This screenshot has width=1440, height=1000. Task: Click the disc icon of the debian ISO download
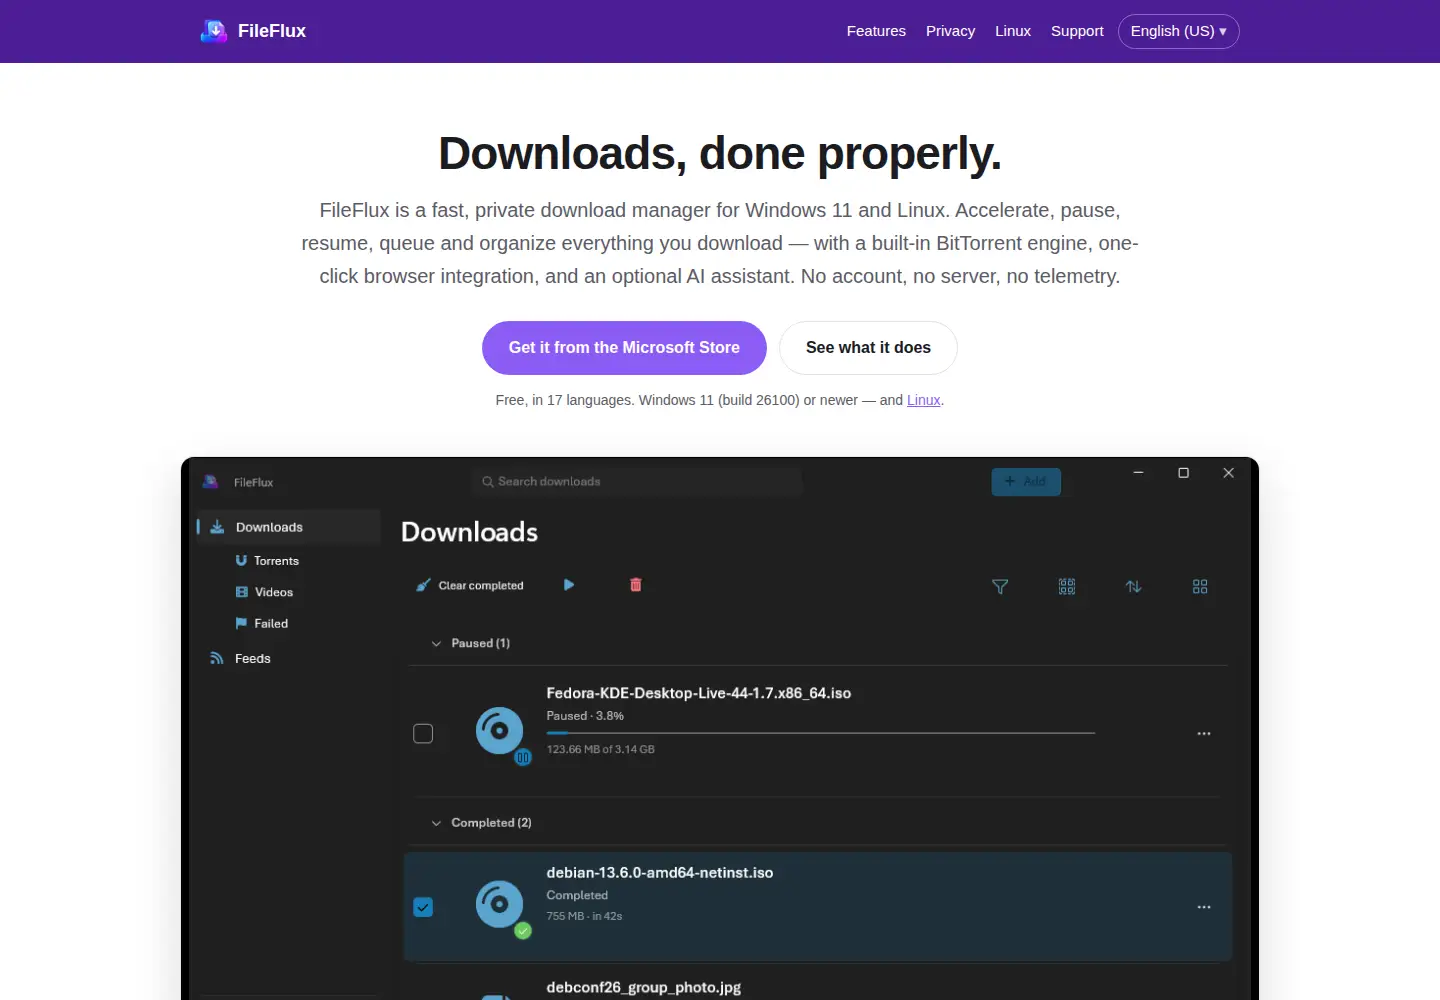[500, 904]
